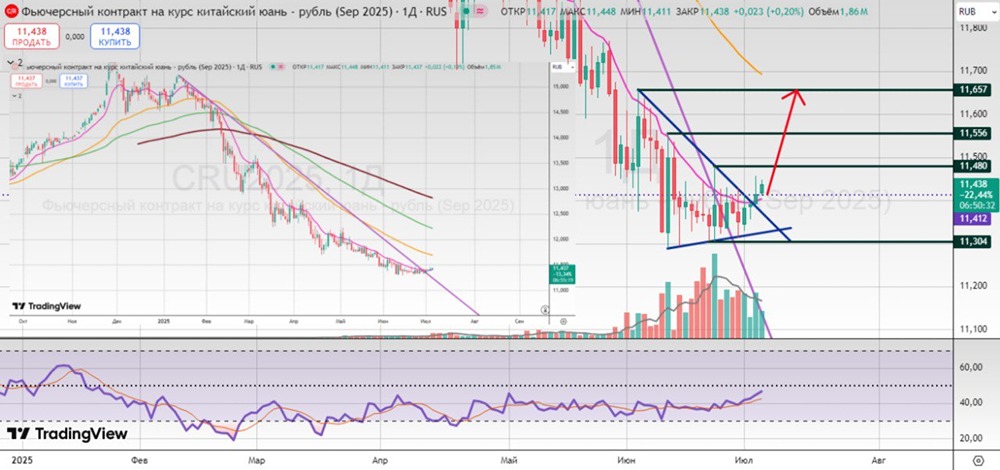Screen dimensions: 1000x470
Task: Open the small RUB dropdown in the inset chart
Action: coord(556,68)
